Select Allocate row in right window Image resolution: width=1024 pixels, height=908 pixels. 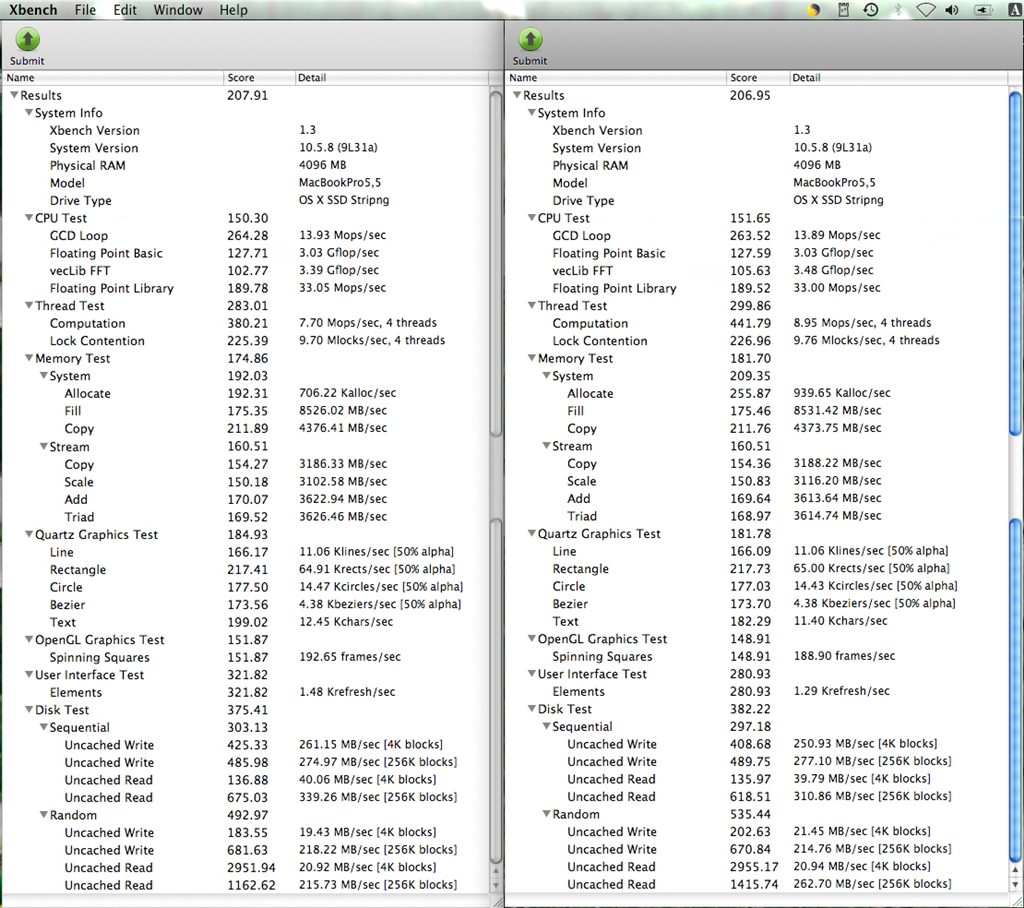(758, 393)
